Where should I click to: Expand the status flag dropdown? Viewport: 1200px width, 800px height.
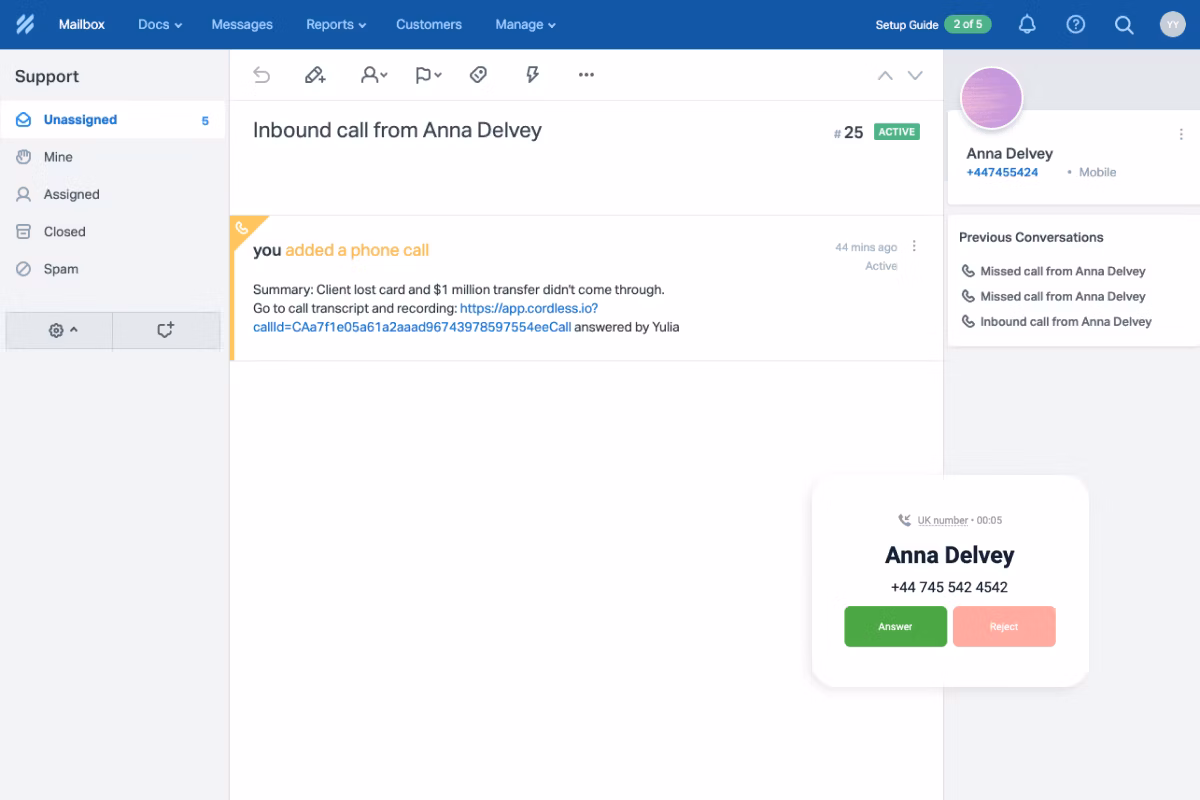pyautogui.click(x=428, y=75)
